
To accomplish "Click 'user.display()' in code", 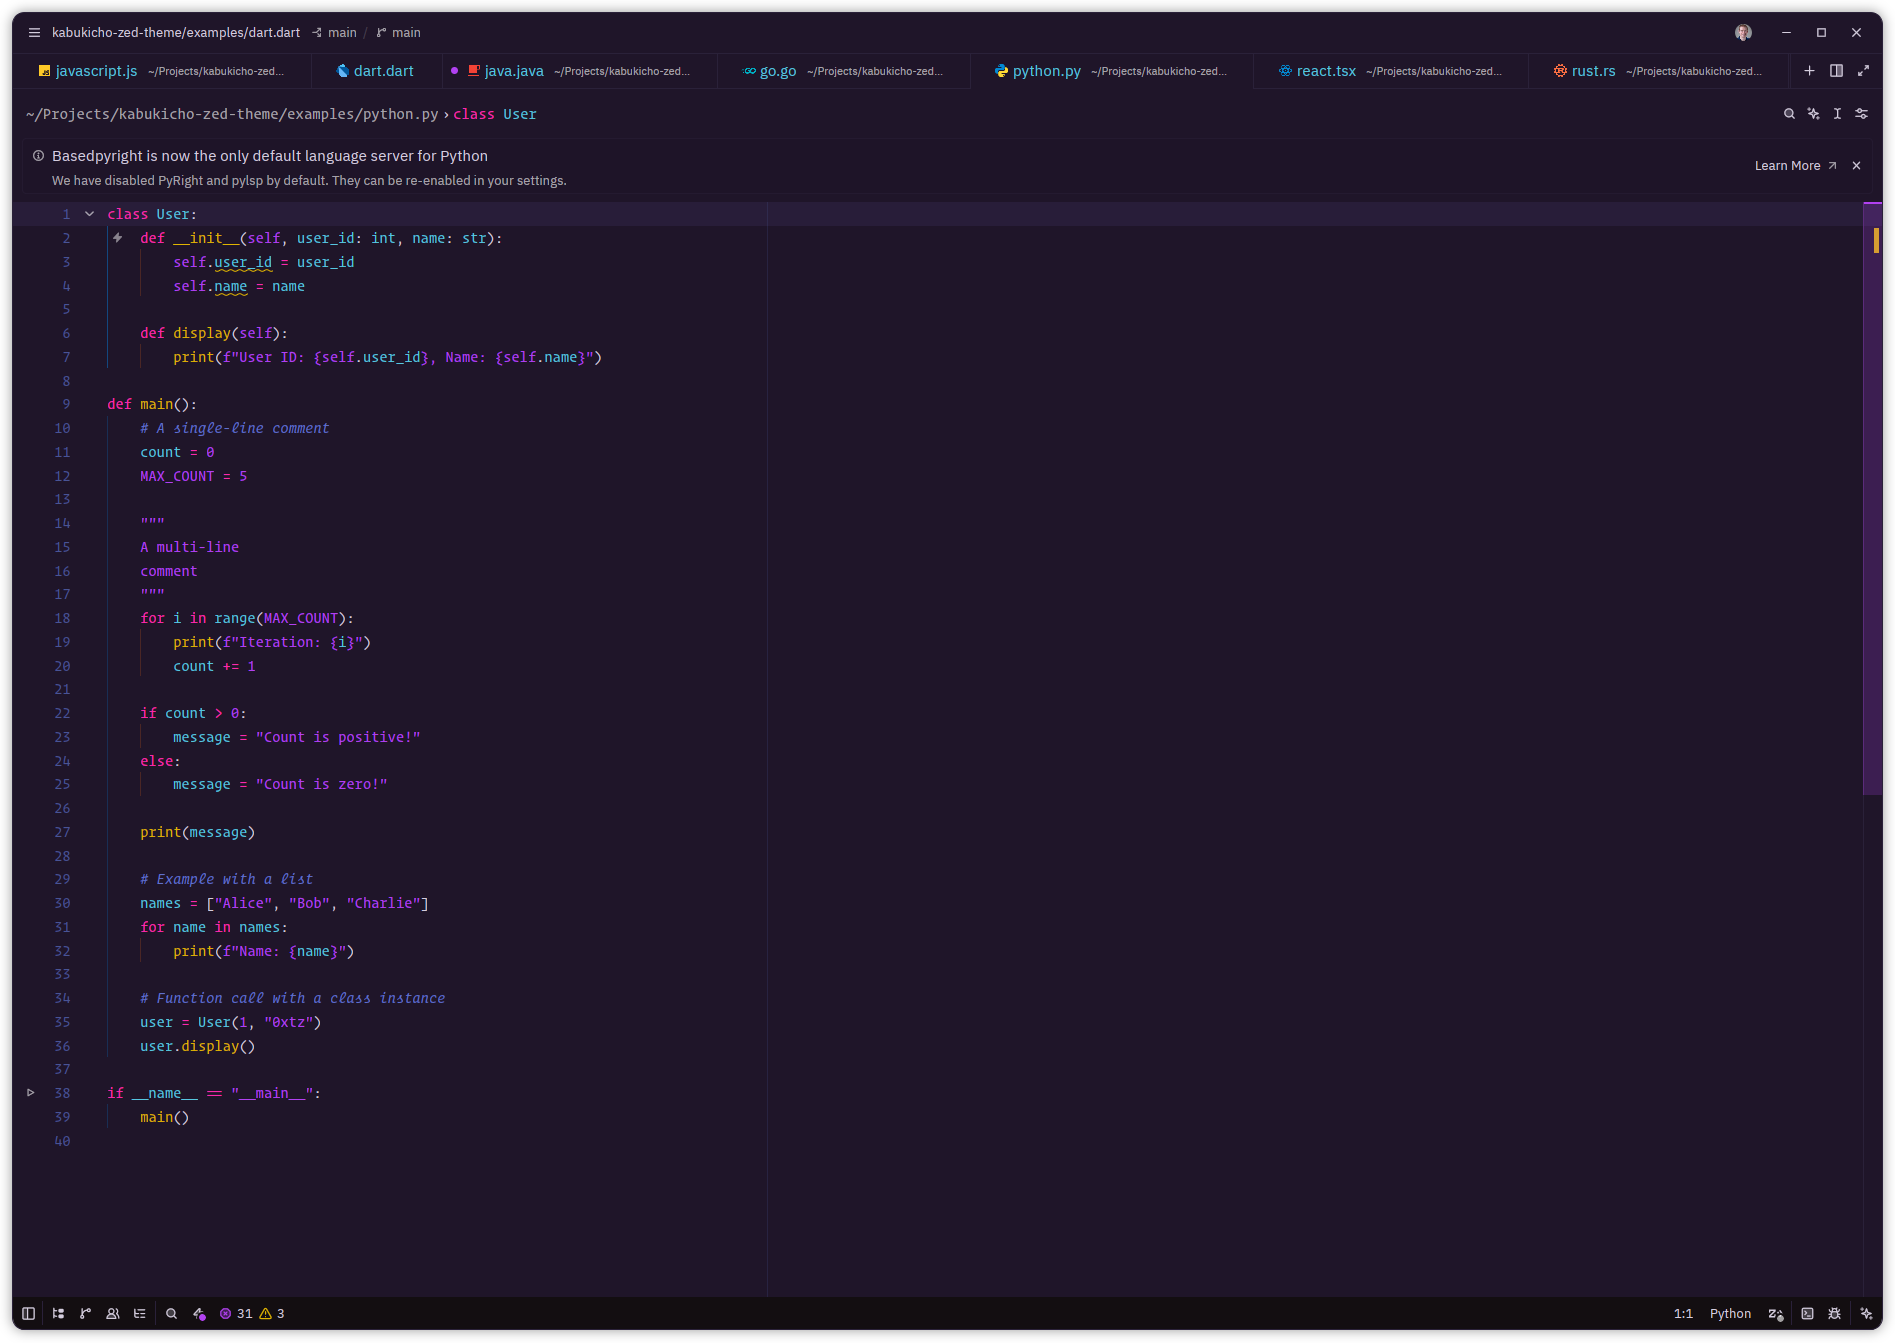I will point(198,1046).
